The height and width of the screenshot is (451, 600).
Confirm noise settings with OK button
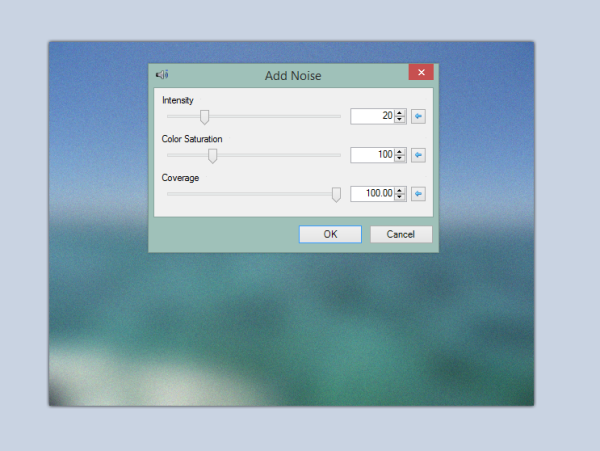pos(330,234)
